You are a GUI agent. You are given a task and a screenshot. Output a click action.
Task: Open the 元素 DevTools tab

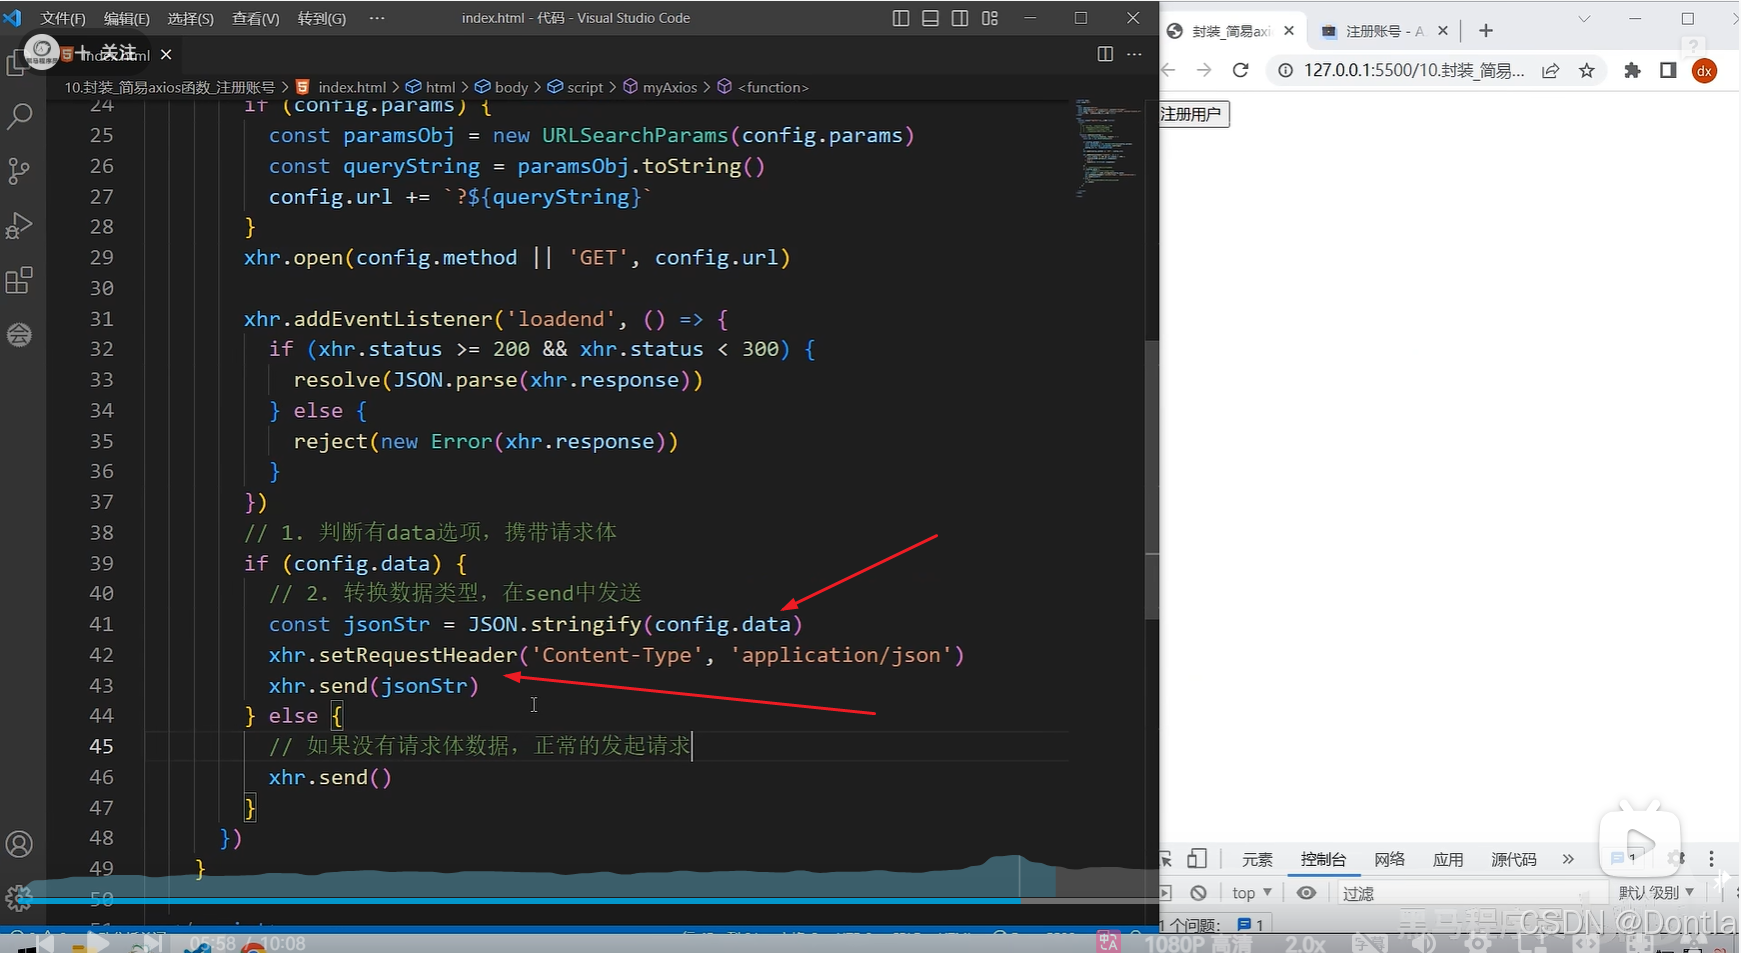click(x=1257, y=860)
